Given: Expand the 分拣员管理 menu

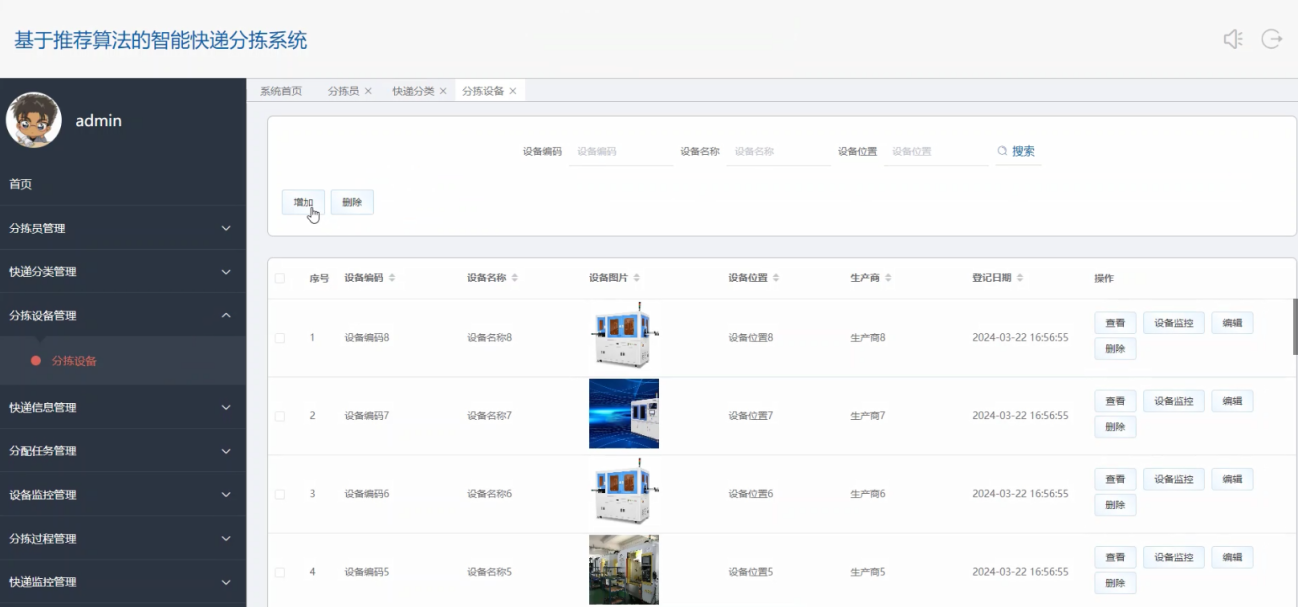Looking at the screenshot, I should pos(123,228).
